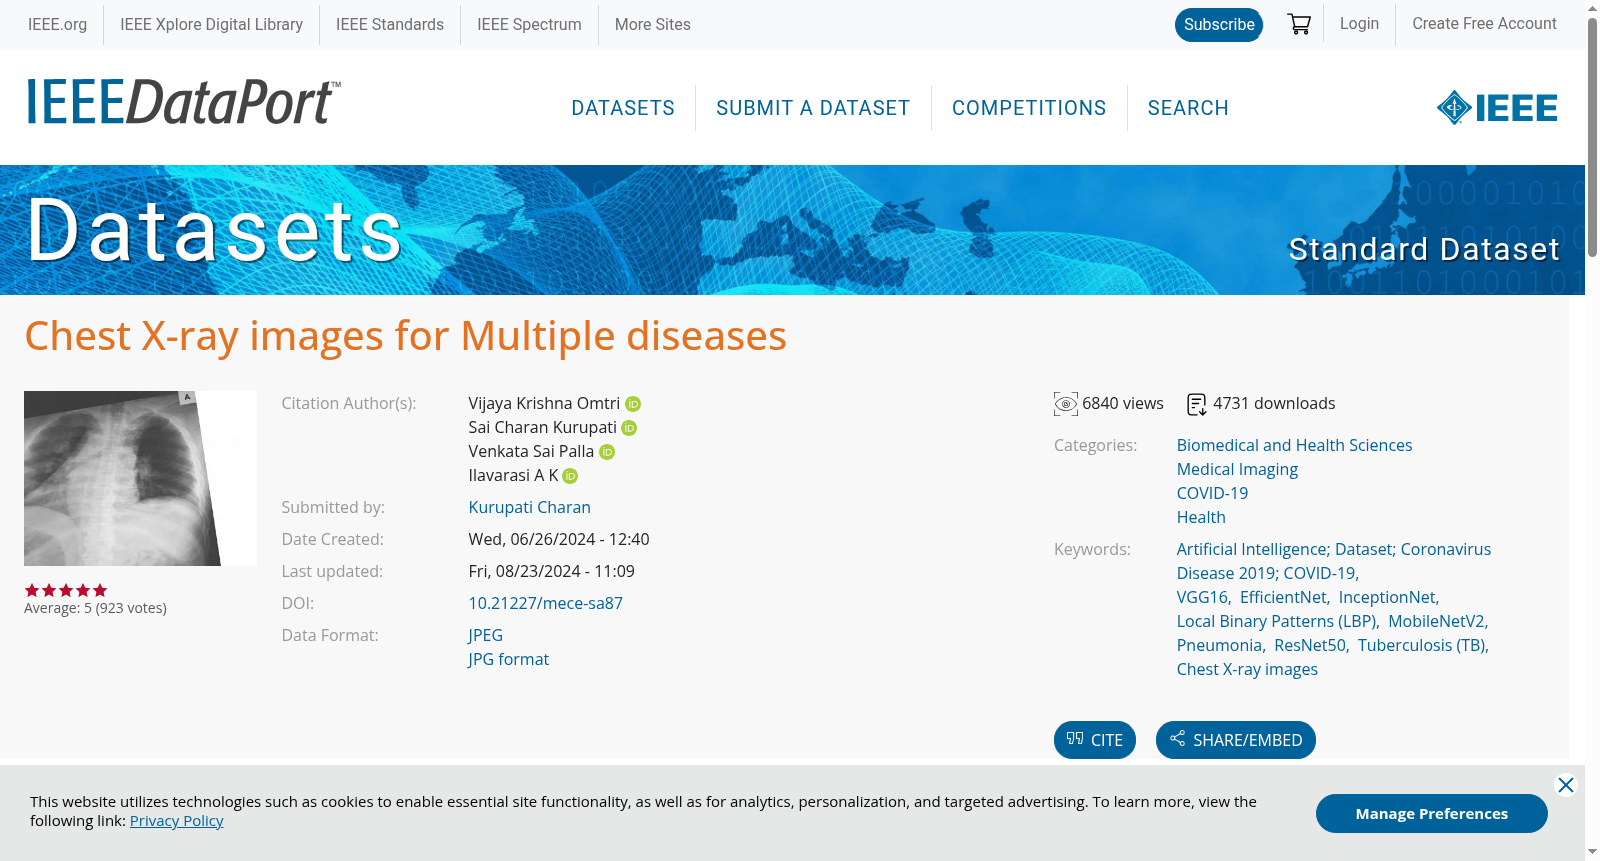Click Local Binary Patterns (LBP) keyword
This screenshot has width=1600, height=861.
click(x=1276, y=622)
